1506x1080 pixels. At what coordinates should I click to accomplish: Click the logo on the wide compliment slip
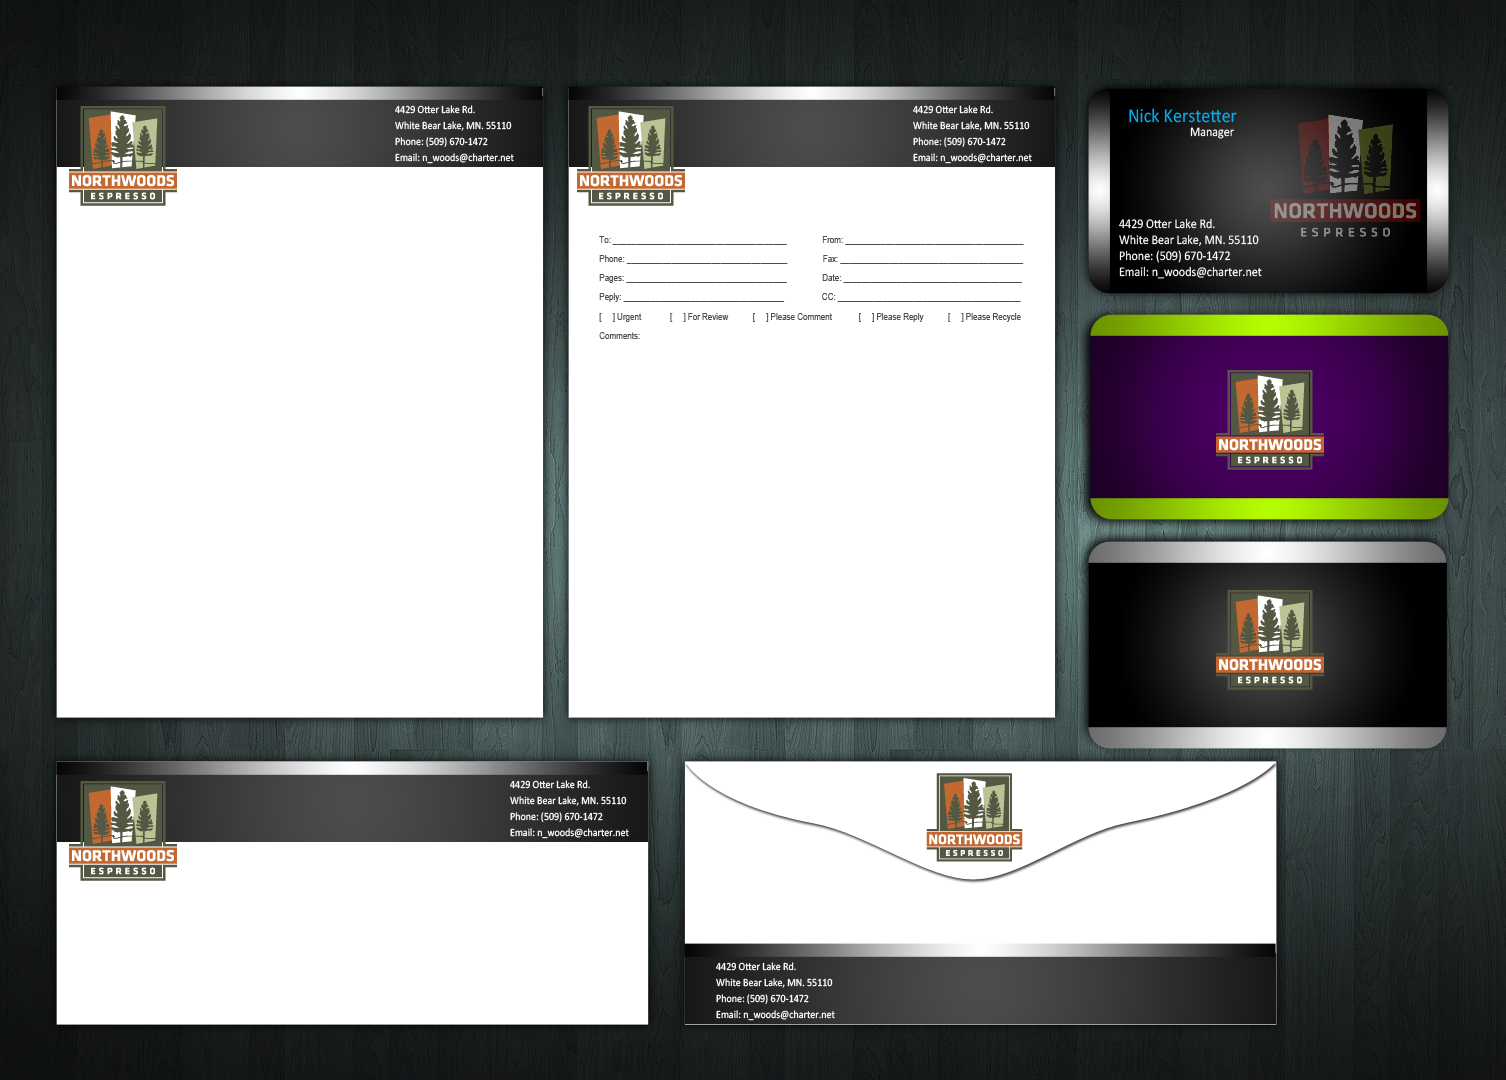coord(123,831)
